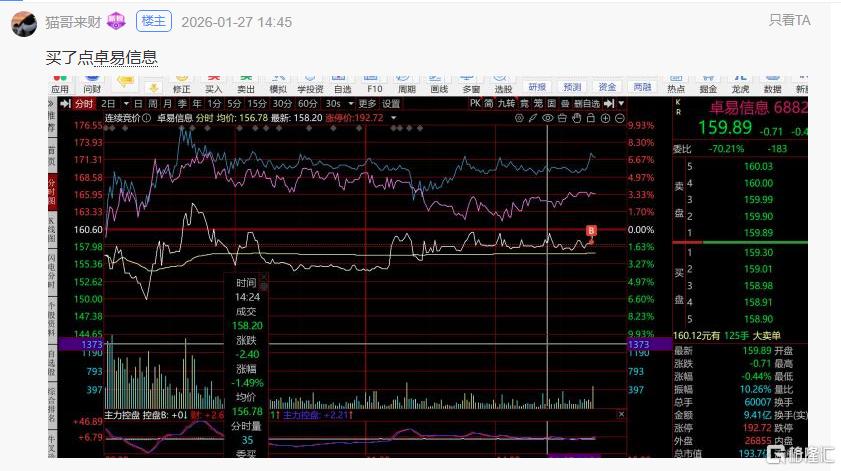Click the 研报 research button

point(537,87)
